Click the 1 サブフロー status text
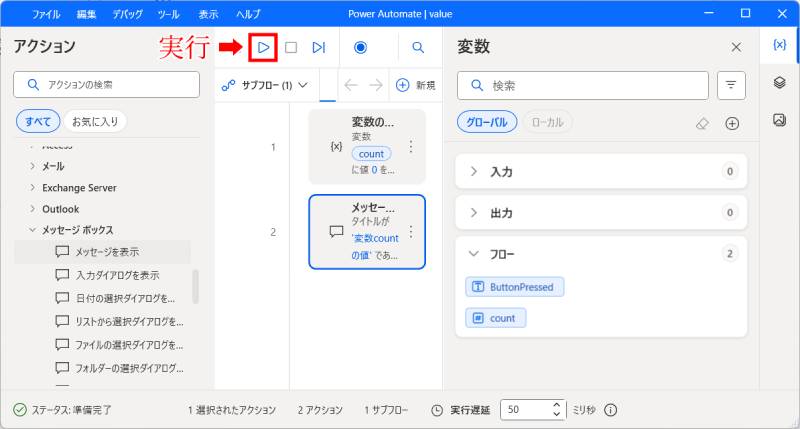Image resolution: width=800 pixels, height=429 pixels. tap(386, 410)
